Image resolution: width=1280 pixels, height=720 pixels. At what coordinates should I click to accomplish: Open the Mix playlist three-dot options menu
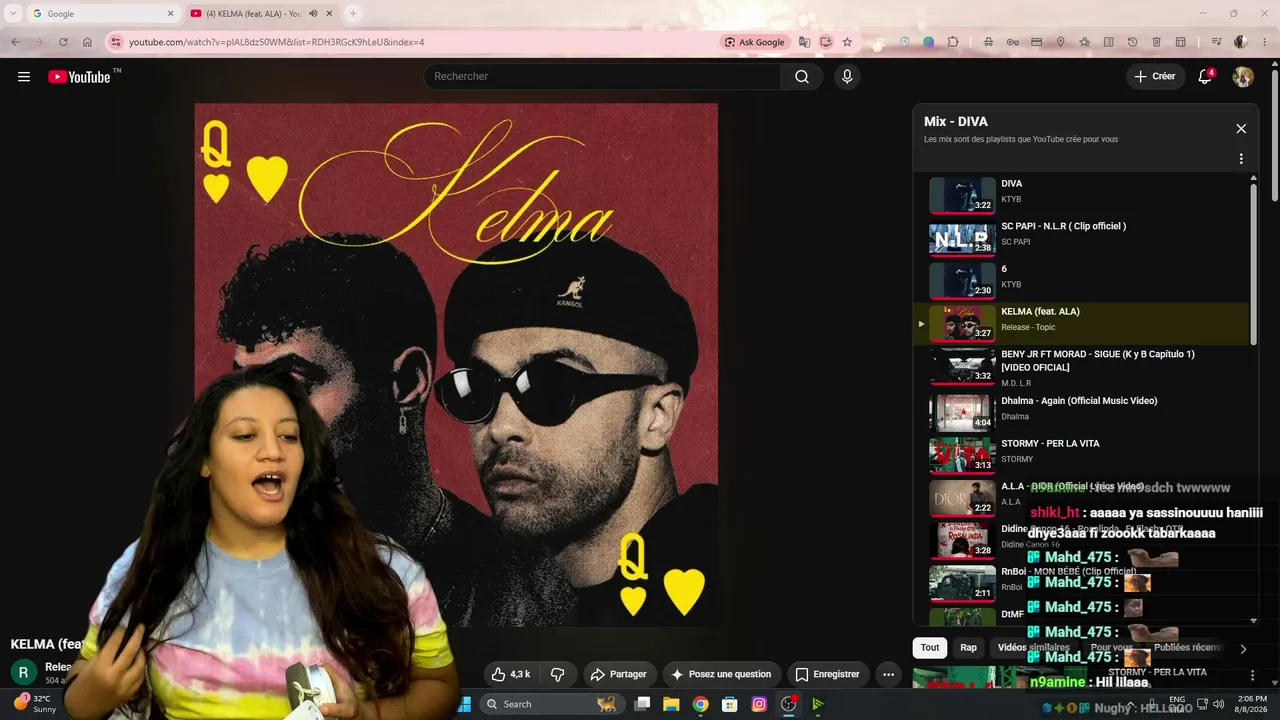1241,159
